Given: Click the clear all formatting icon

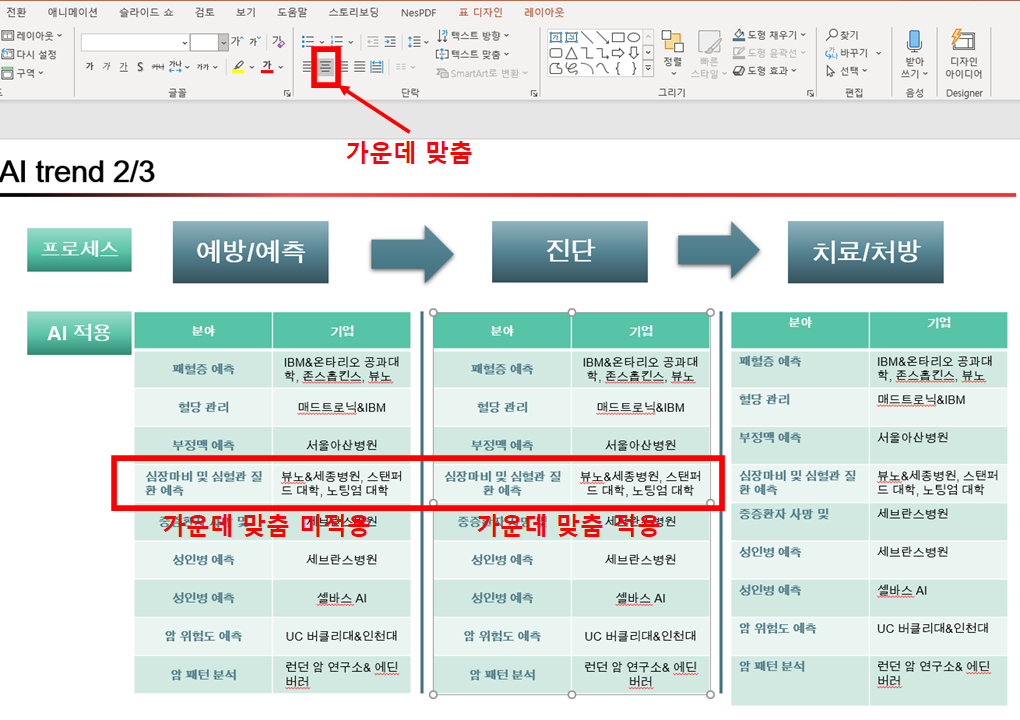Looking at the screenshot, I should (x=278, y=42).
